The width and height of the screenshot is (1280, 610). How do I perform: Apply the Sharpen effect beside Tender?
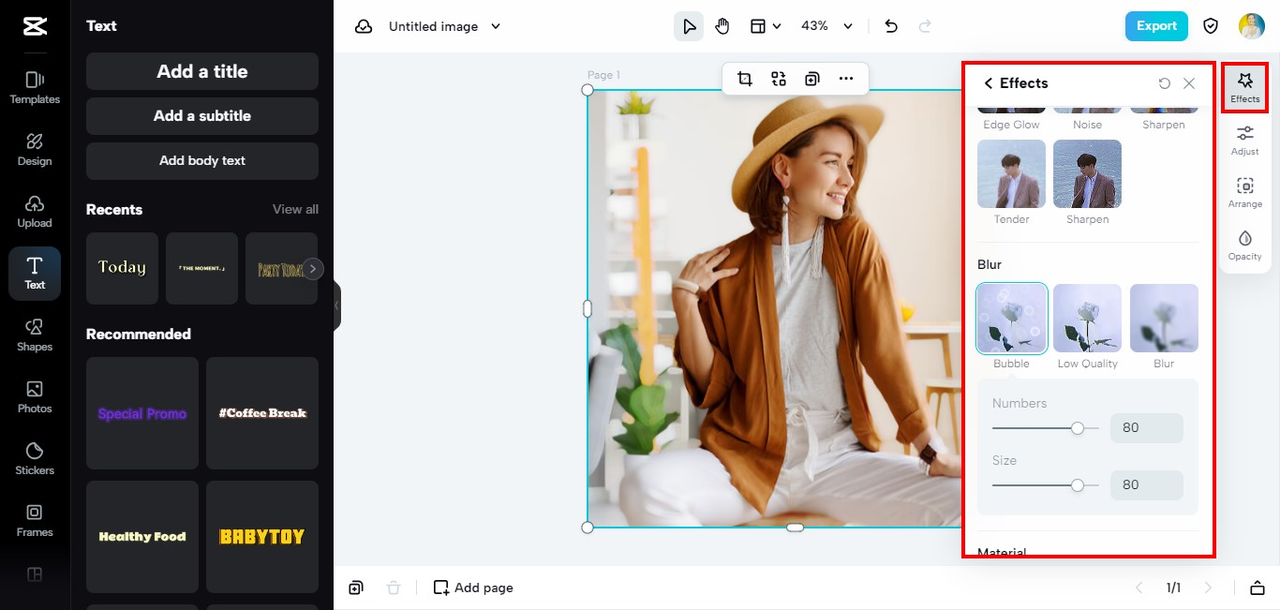1087,174
